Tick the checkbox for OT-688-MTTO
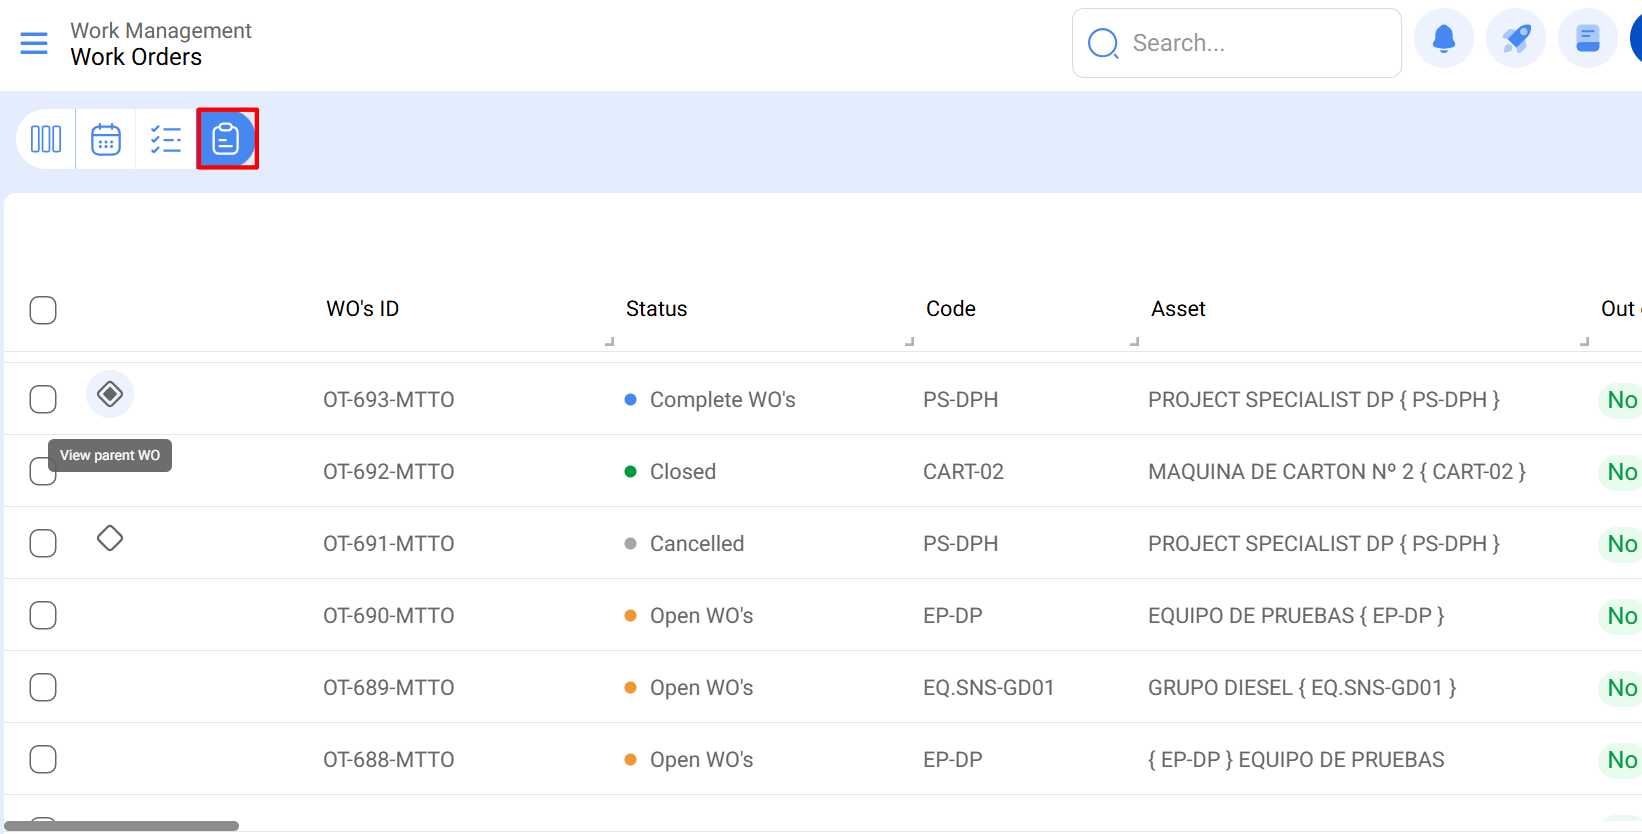The width and height of the screenshot is (1642, 834). [x=43, y=759]
